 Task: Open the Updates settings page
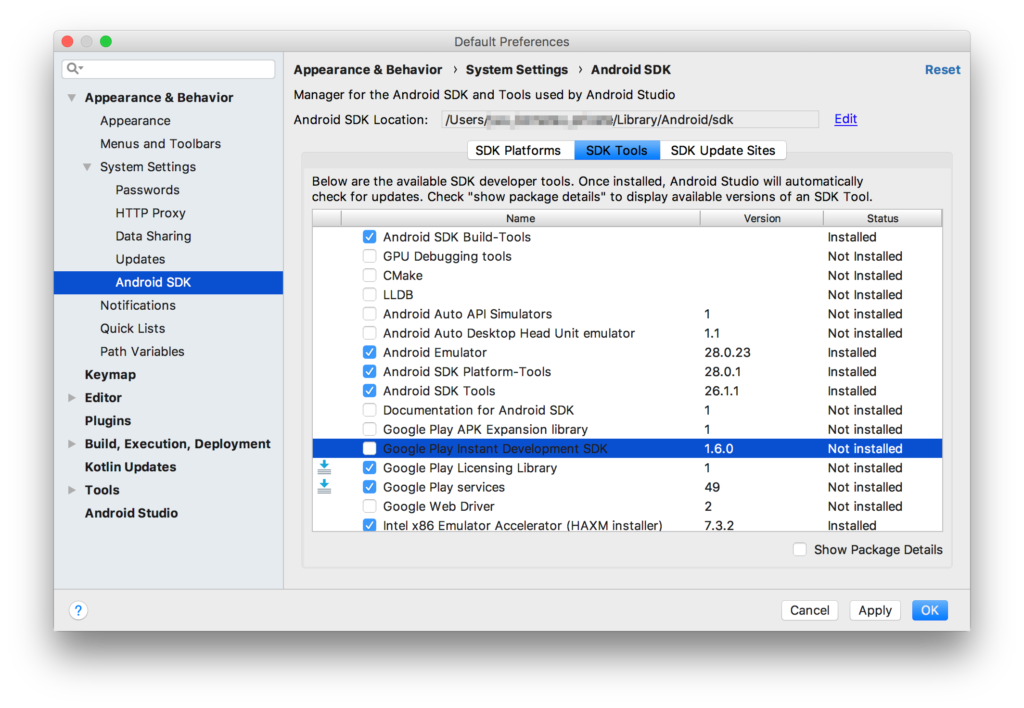pos(140,259)
